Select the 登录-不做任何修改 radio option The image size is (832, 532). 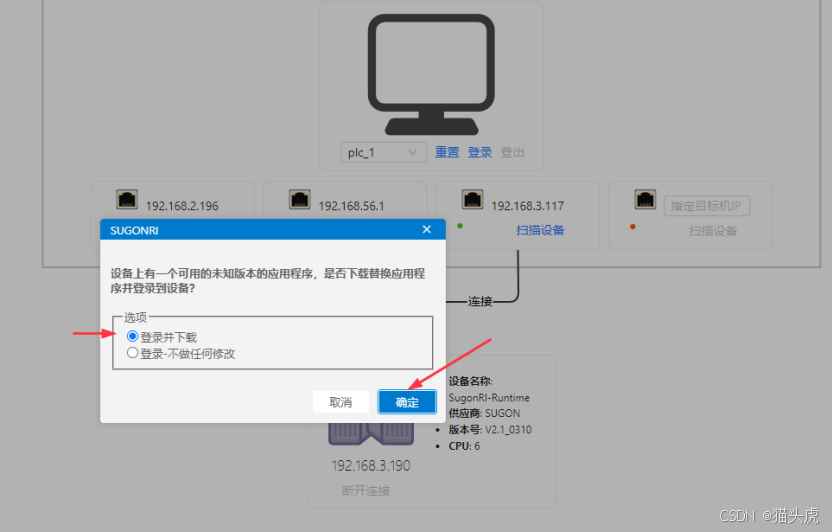133,353
